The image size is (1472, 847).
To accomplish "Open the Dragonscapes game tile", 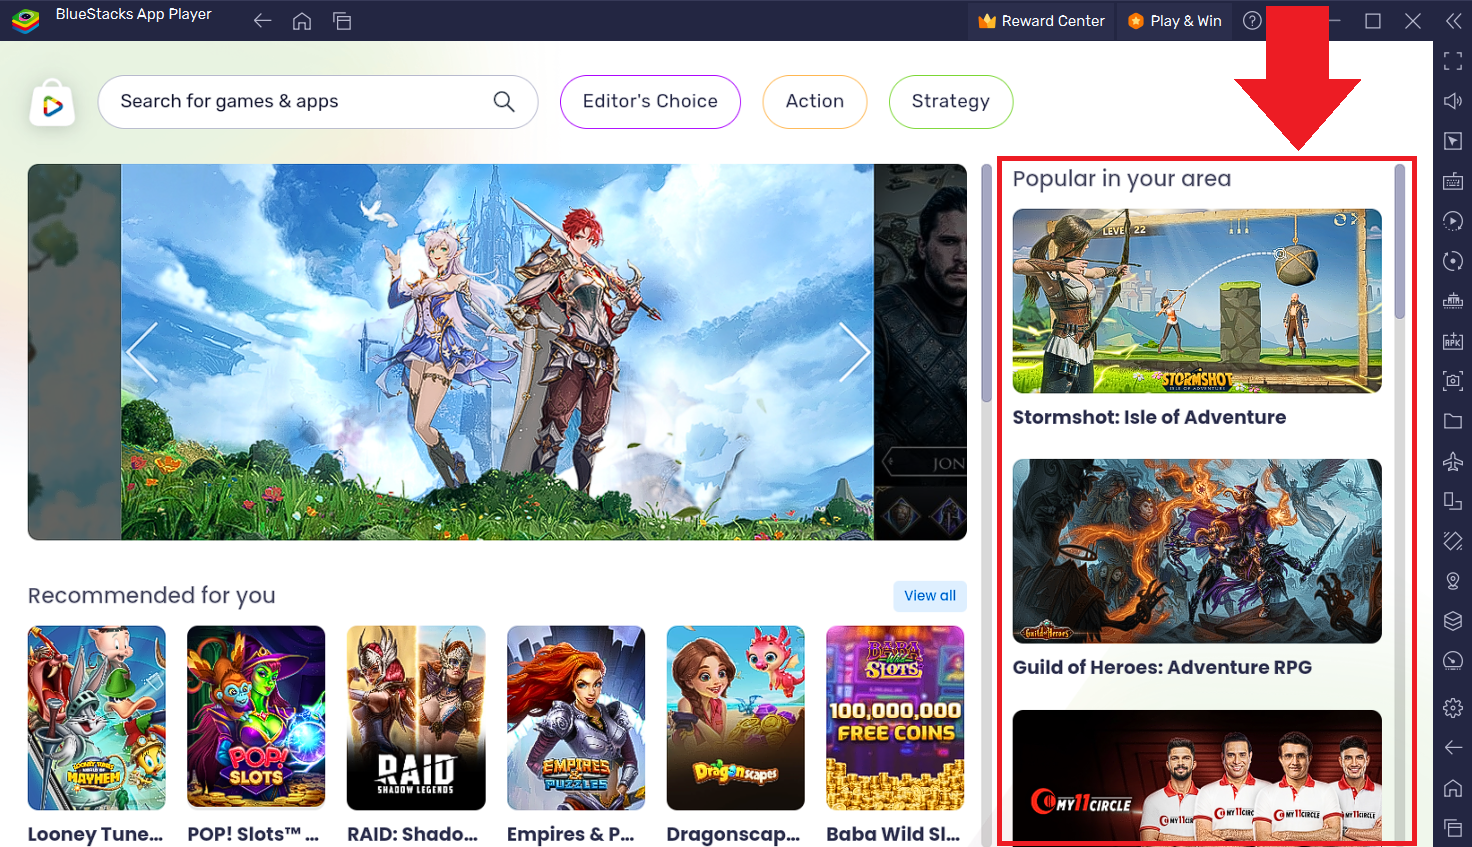I will 736,718.
